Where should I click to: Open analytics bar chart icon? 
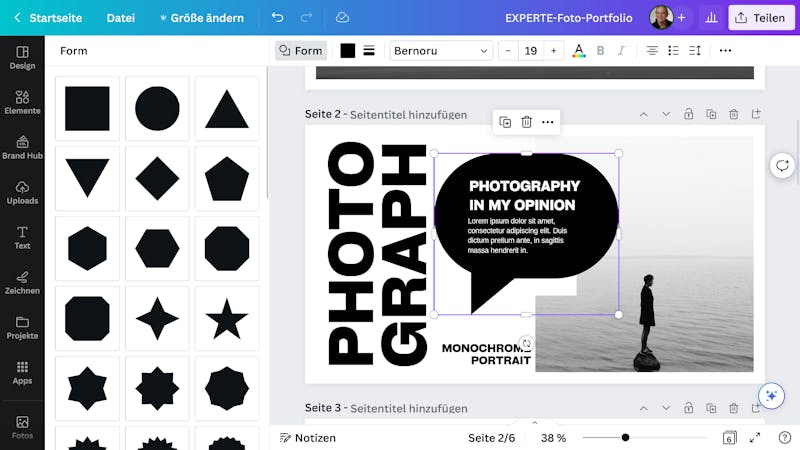[711, 18]
